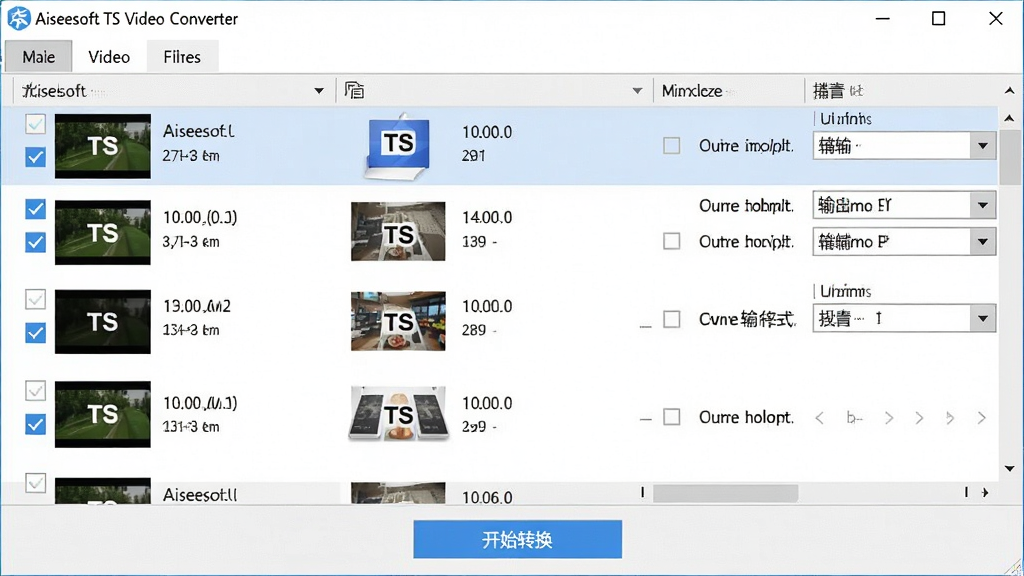
Task: Select the 14.00.0 duration text
Action: point(487,217)
